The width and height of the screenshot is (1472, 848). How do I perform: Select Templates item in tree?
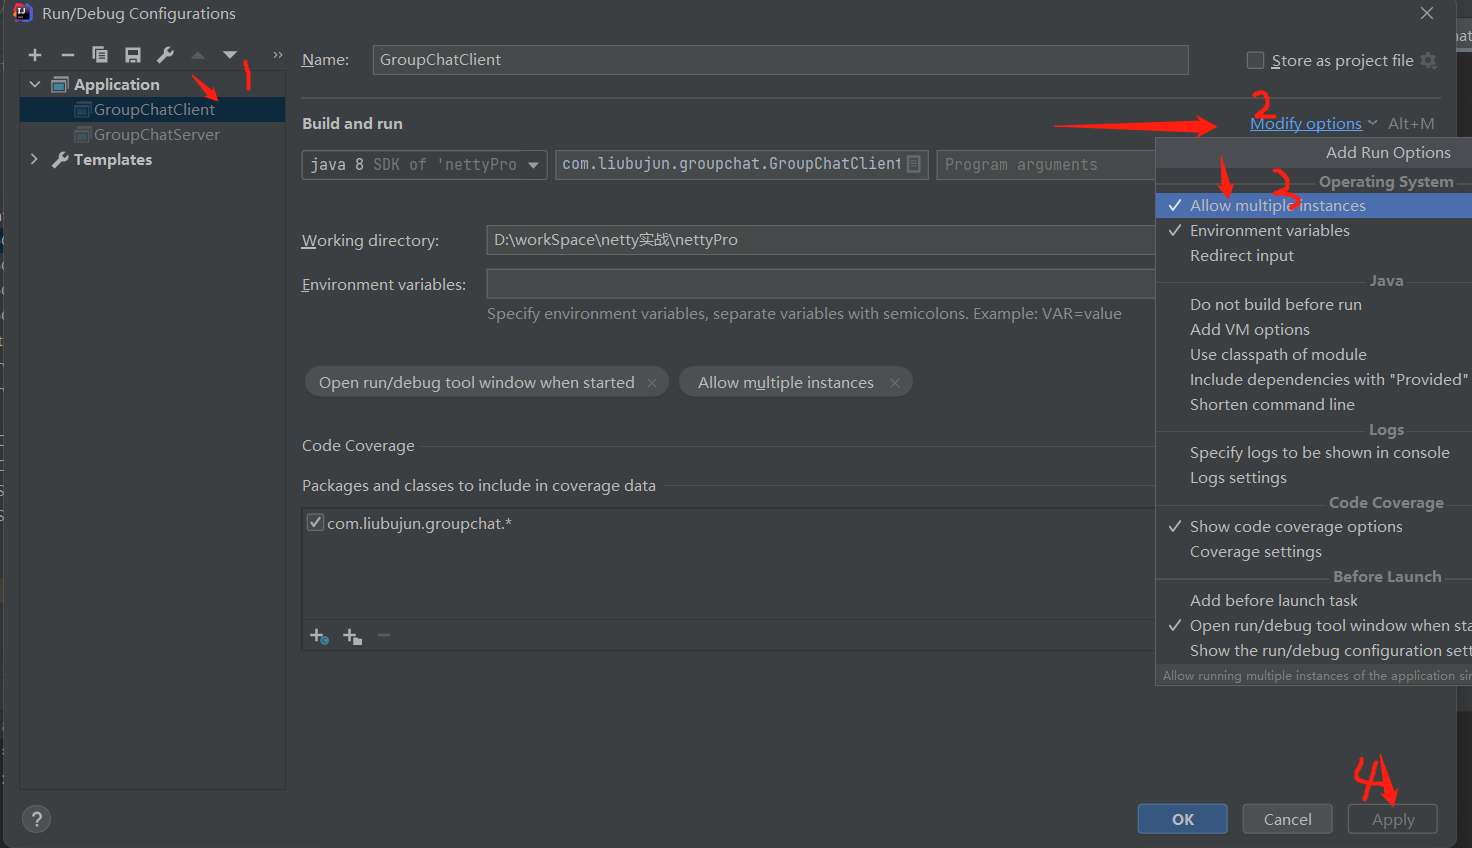113,160
